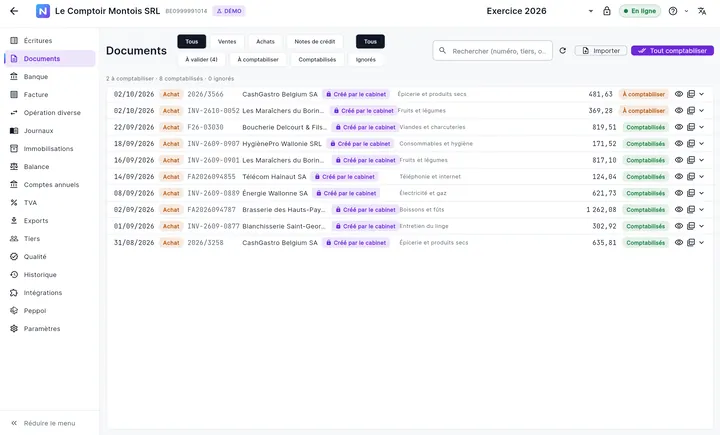Preview the 369,28 Maraîchers document via eye icon

679,111
